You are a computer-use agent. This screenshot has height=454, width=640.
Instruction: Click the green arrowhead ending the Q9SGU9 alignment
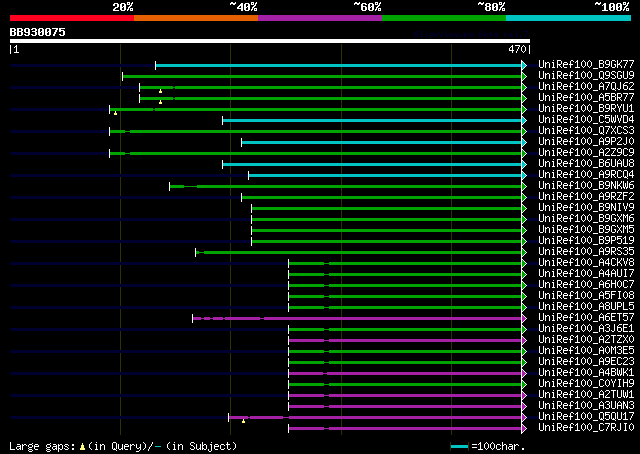[524, 76]
